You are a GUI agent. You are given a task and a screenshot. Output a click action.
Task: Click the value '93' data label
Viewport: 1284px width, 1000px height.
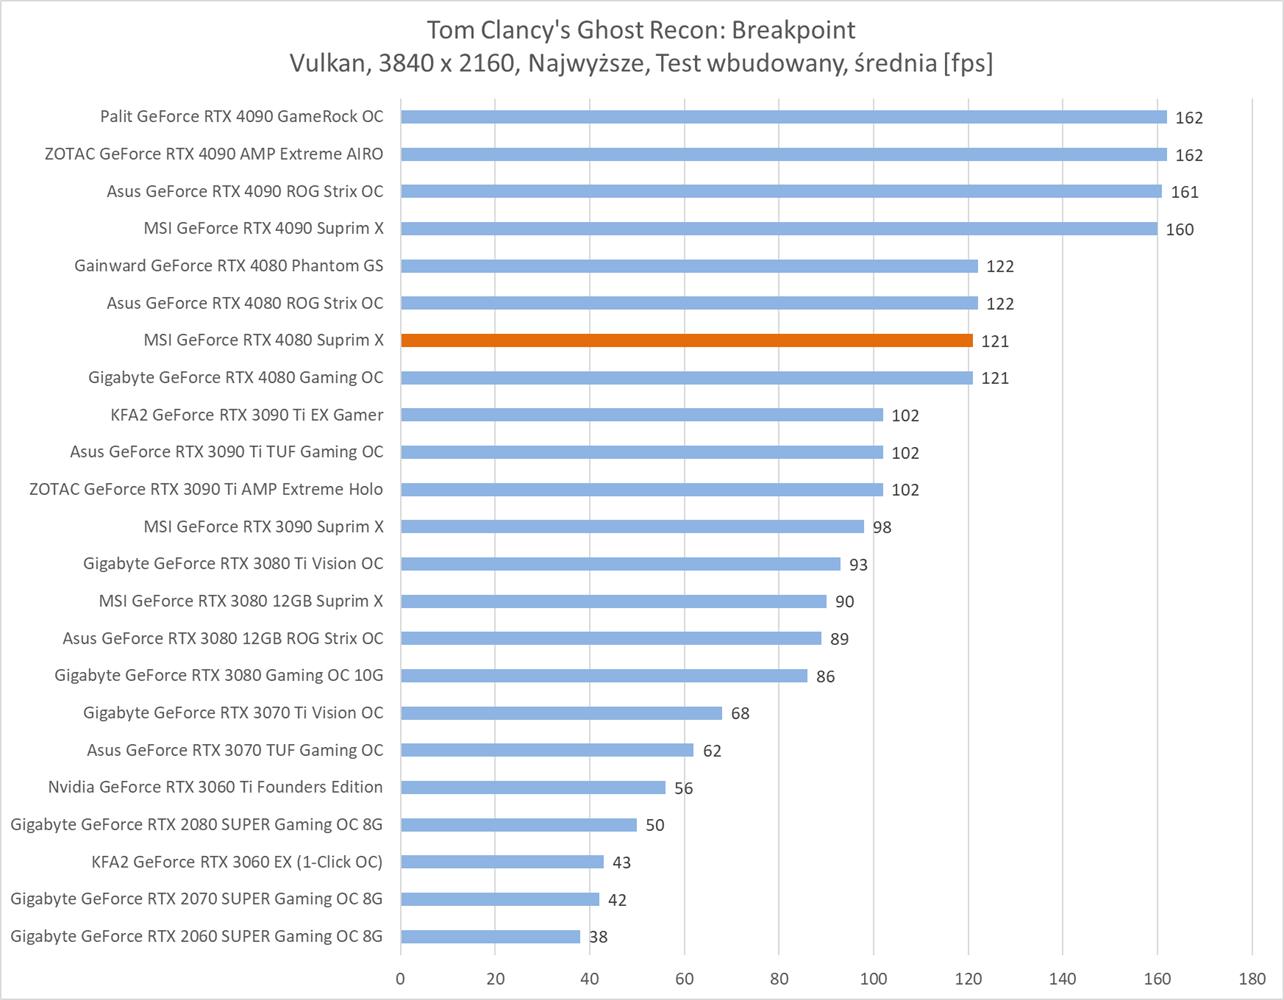tap(858, 565)
